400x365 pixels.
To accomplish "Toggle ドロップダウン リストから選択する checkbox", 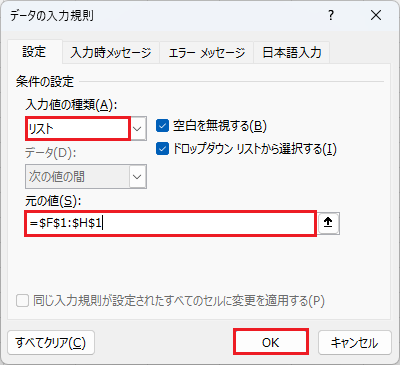I will coord(162,149).
